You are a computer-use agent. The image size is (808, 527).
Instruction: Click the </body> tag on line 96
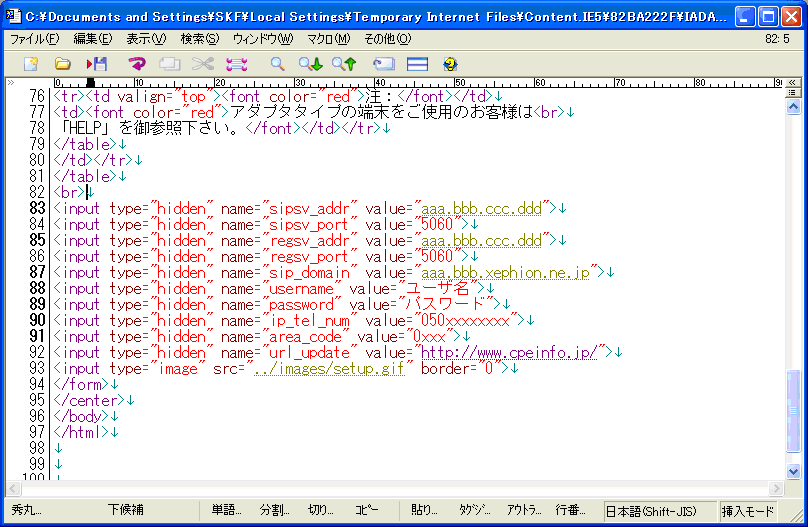click(81, 416)
